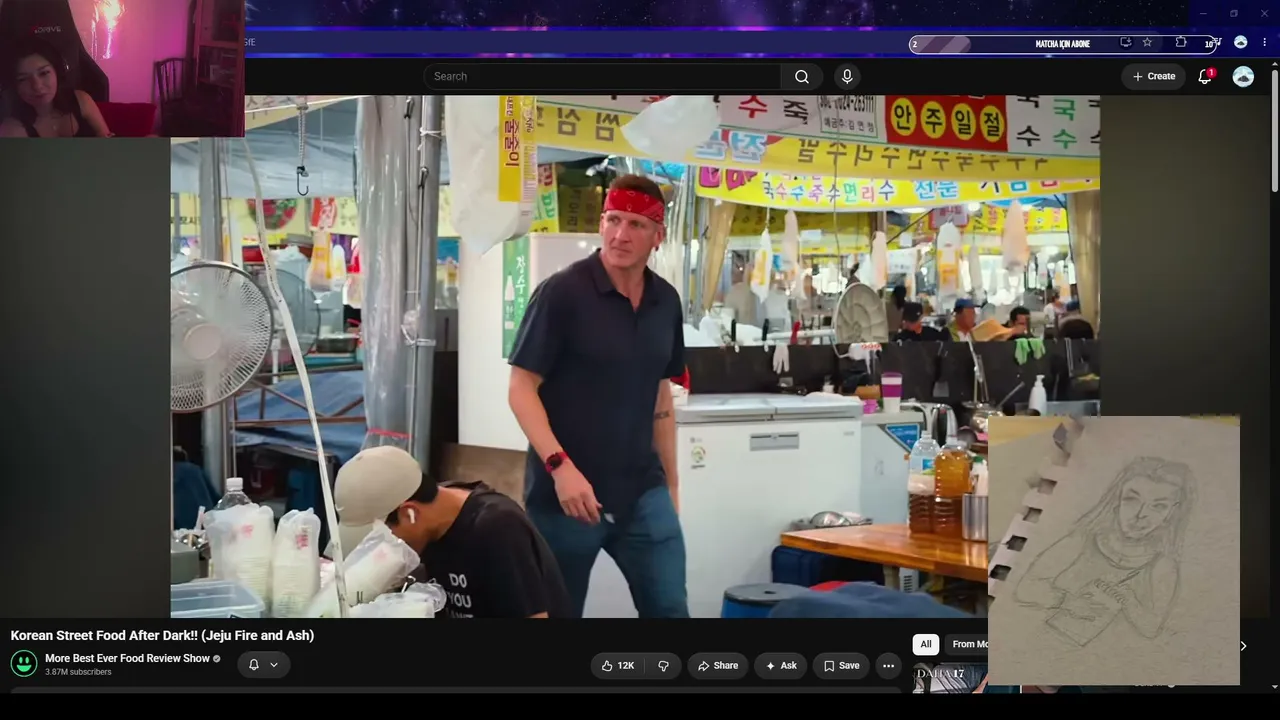Click the YouTube search magnifier button
Image resolution: width=1280 pixels, height=720 pixels.
pos(802,76)
